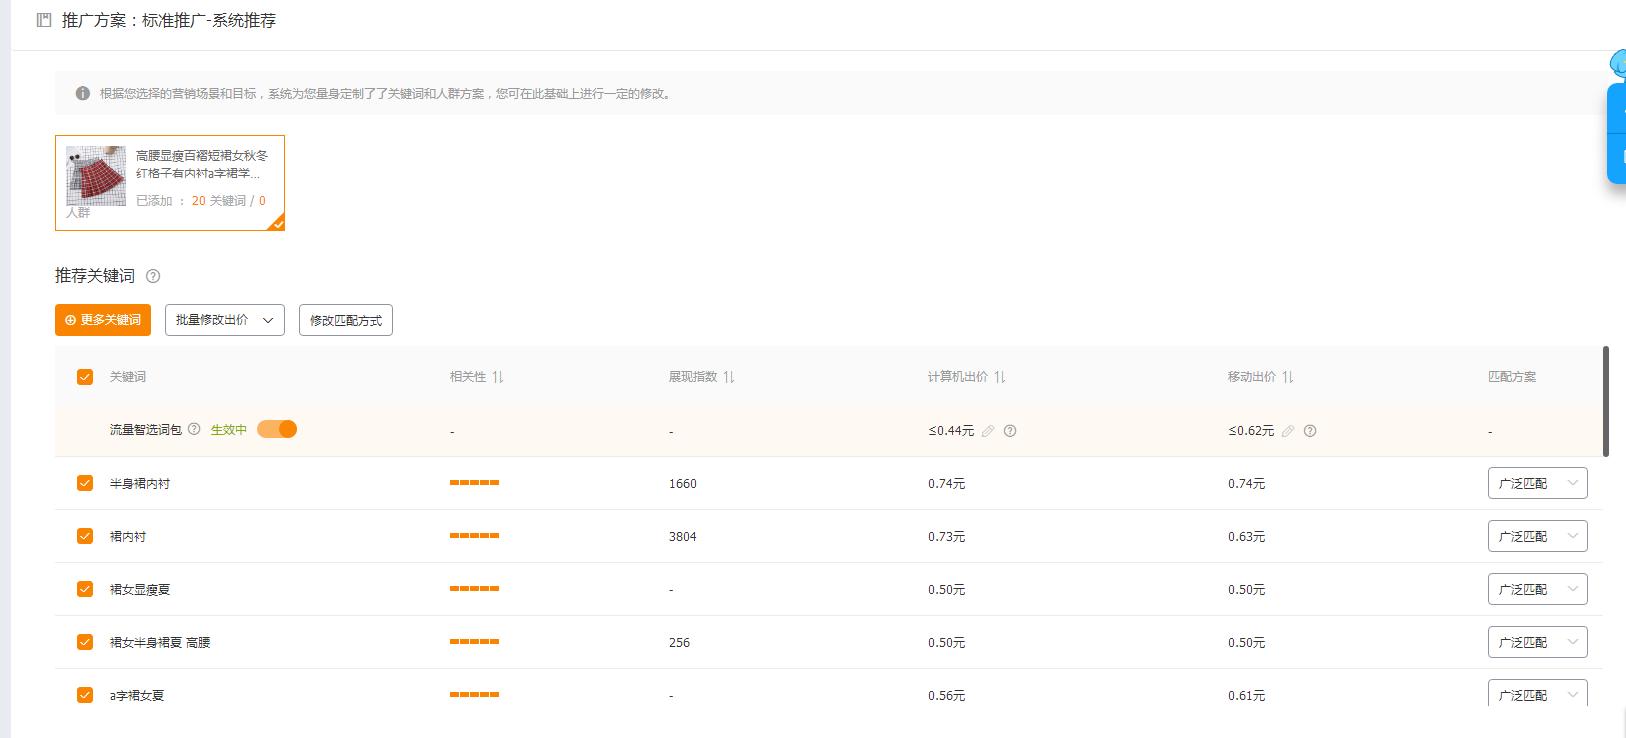This screenshot has width=1626, height=738.
Task: Toggle off the 流量智选词包 switch
Action: tap(277, 429)
